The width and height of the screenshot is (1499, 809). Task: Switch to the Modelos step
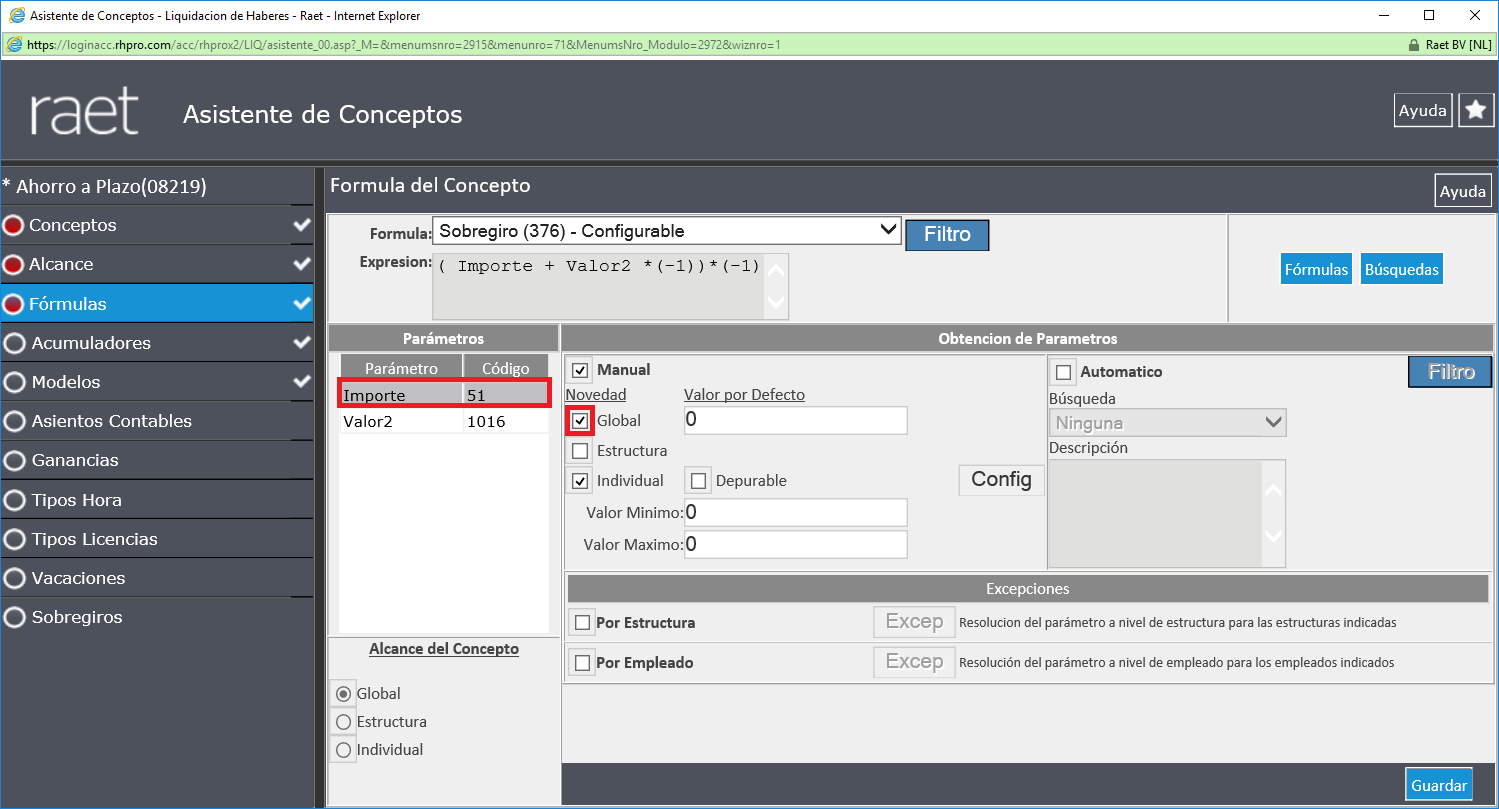pos(158,382)
